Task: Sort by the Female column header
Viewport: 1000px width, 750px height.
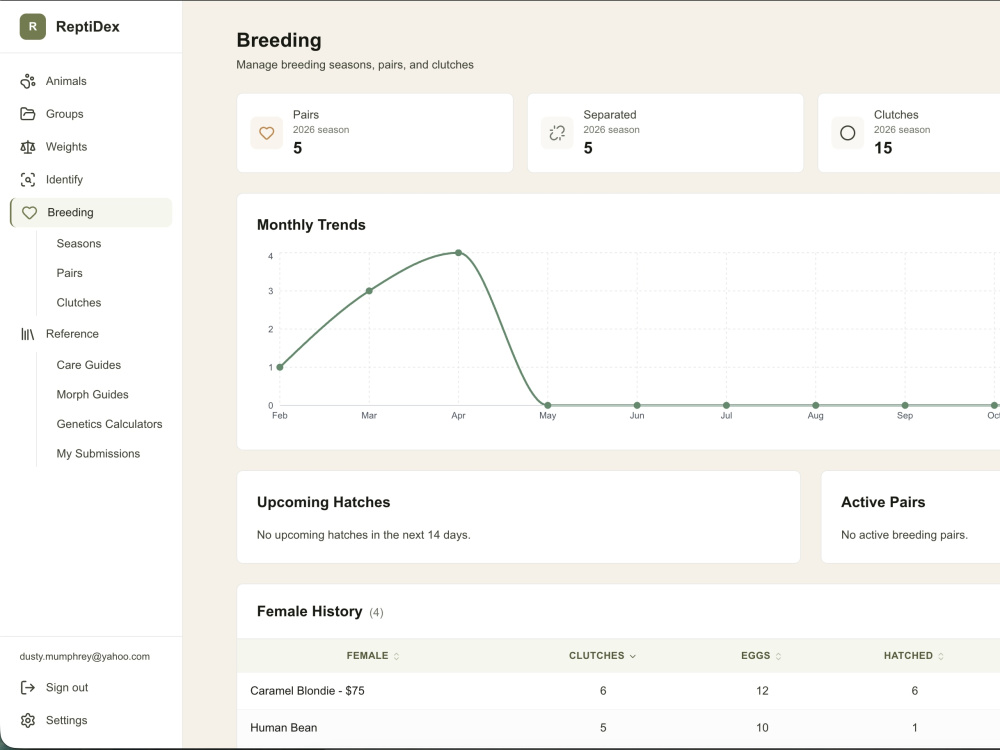Action: (x=373, y=656)
